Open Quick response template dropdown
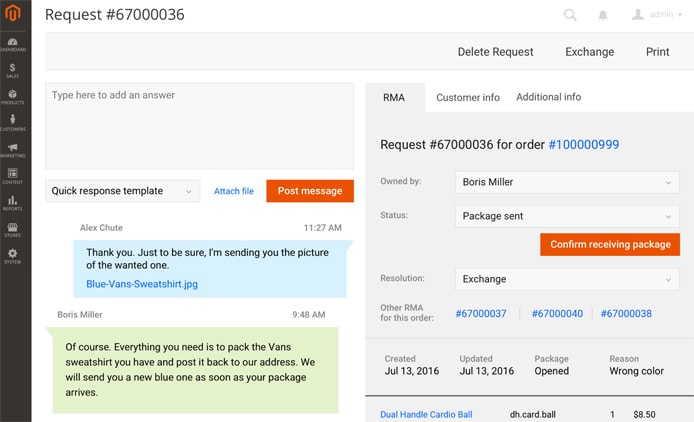This screenshot has width=694, height=422. coord(123,191)
